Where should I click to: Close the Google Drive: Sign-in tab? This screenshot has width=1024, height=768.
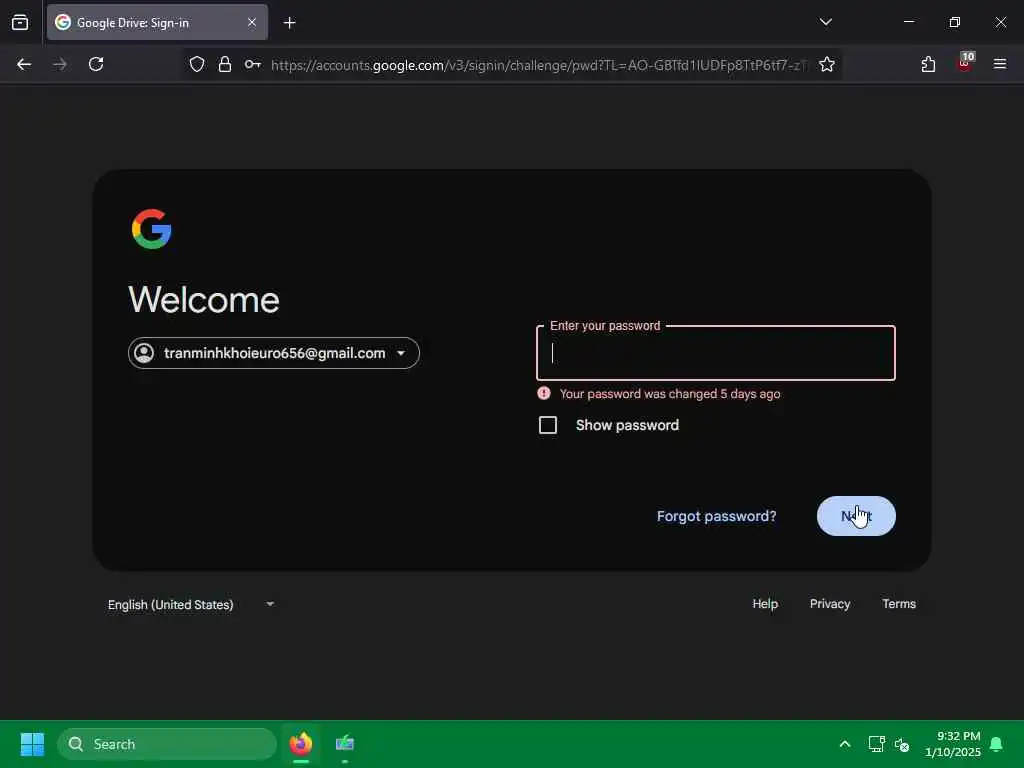tap(251, 23)
